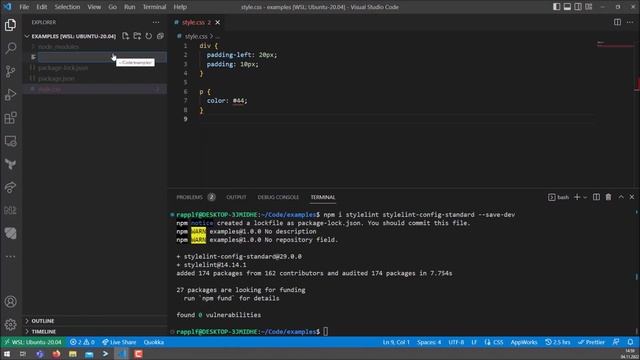Split the terminal panel
The height and width of the screenshot is (360, 640).
pyautogui.click(x=596, y=197)
